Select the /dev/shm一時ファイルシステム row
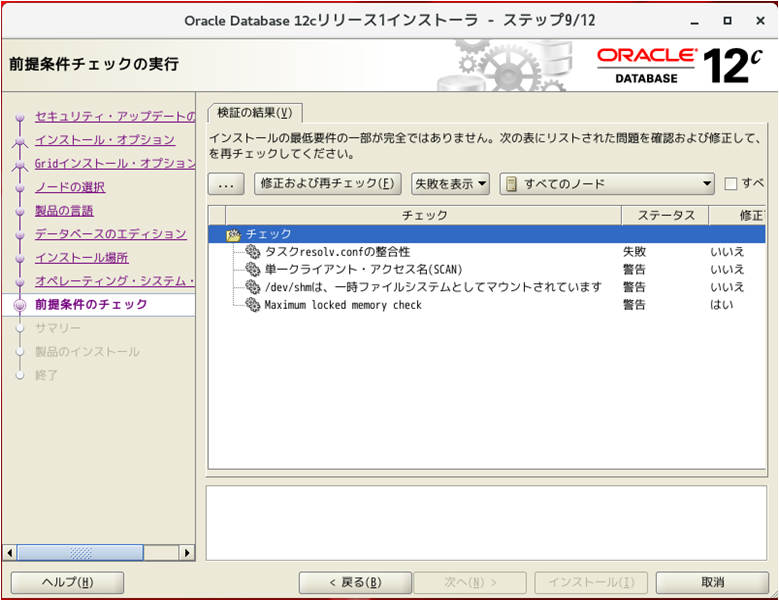 487,287
